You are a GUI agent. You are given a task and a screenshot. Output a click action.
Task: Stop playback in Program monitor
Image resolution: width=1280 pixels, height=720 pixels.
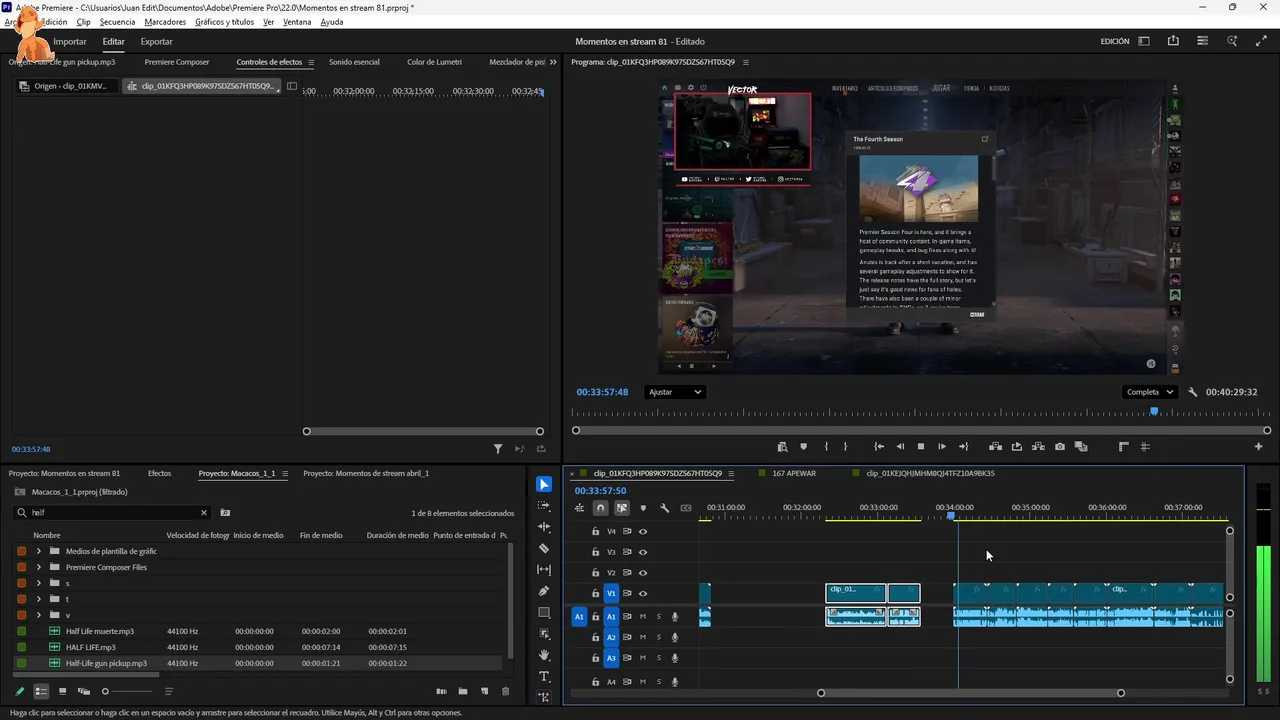(921, 447)
